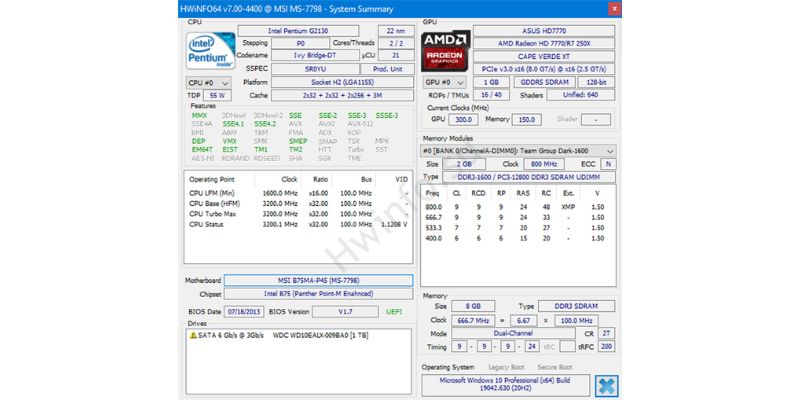Click the BIOS version V1.7 field
Screen dimensions: 800x400
click(345, 311)
